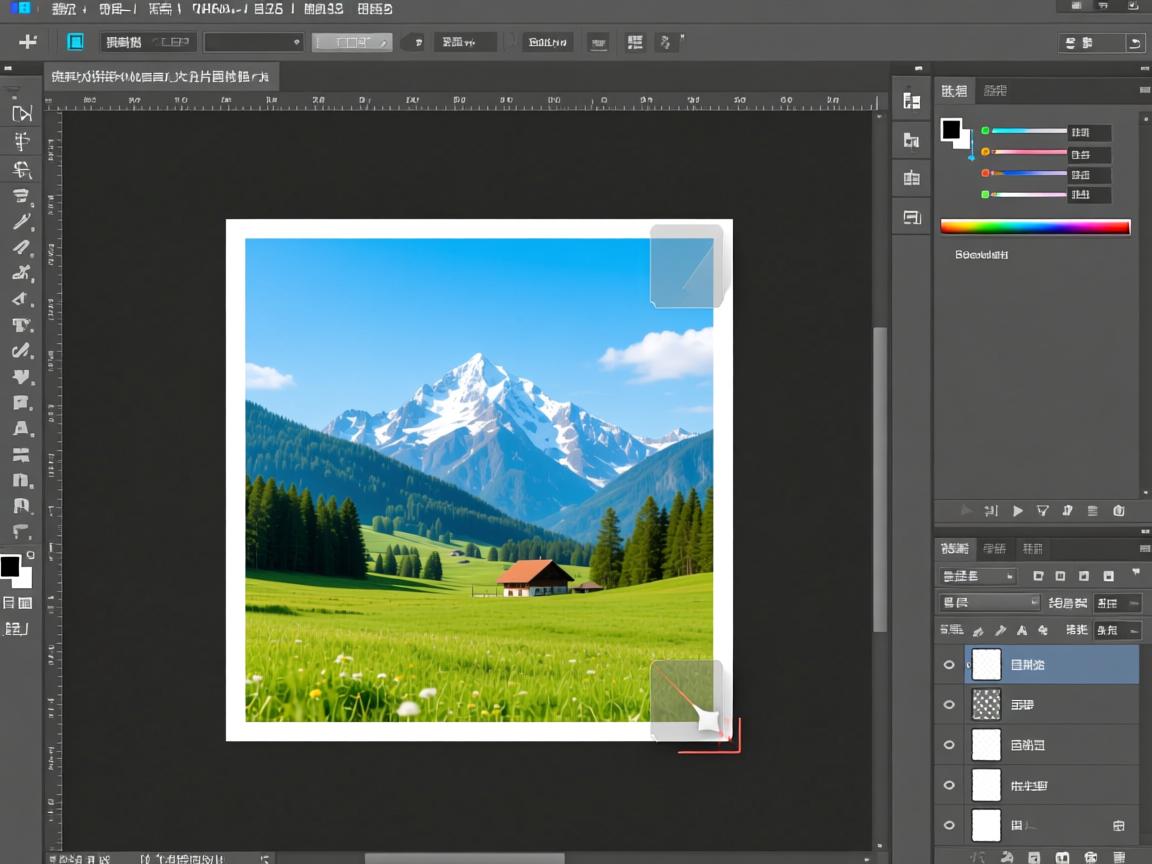Click the Type tool in left toolbar

(x=21, y=325)
